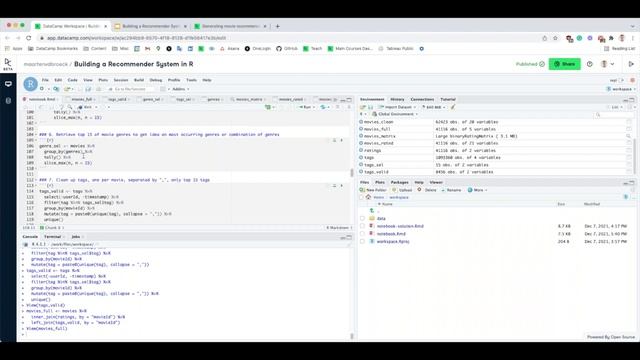Expand the tags_sel object row
Image resolution: width=640 pixels, height=360 pixels.
click(x=361, y=164)
